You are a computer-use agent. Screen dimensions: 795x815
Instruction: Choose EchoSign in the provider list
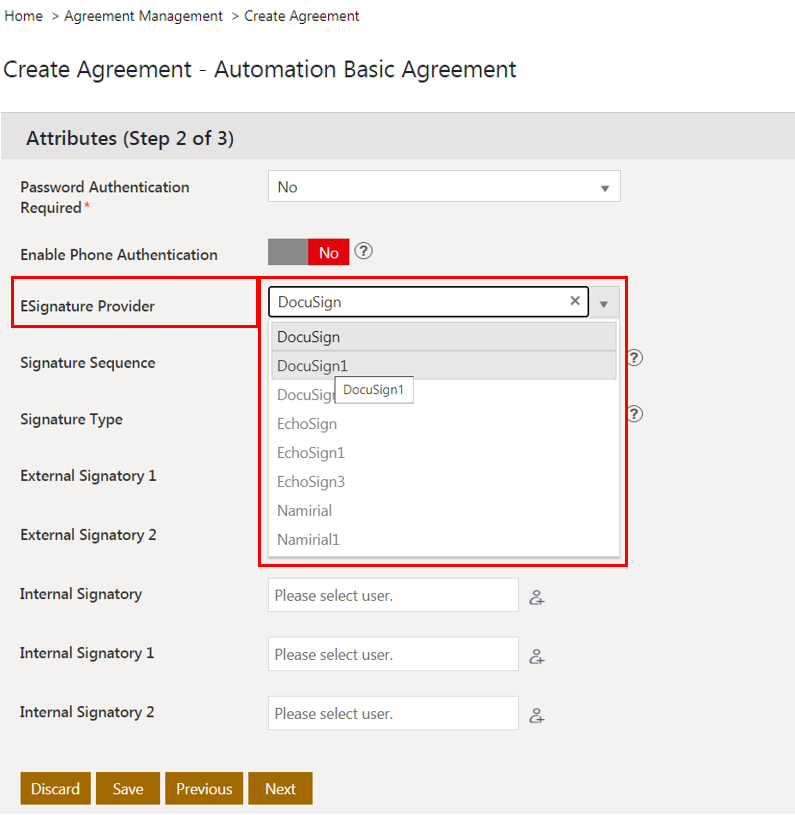click(307, 424)
